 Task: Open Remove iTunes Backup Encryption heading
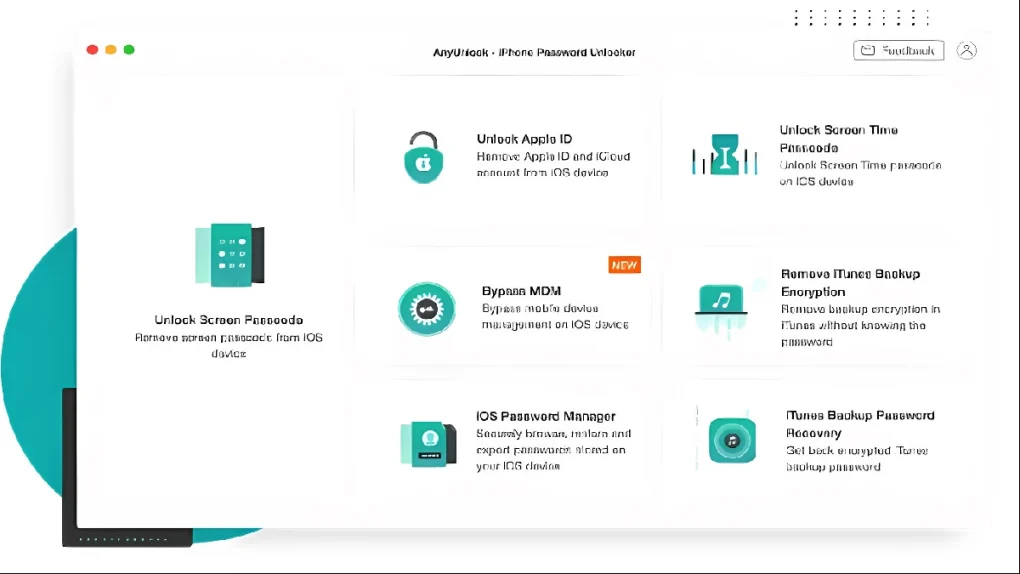(850, 282)
